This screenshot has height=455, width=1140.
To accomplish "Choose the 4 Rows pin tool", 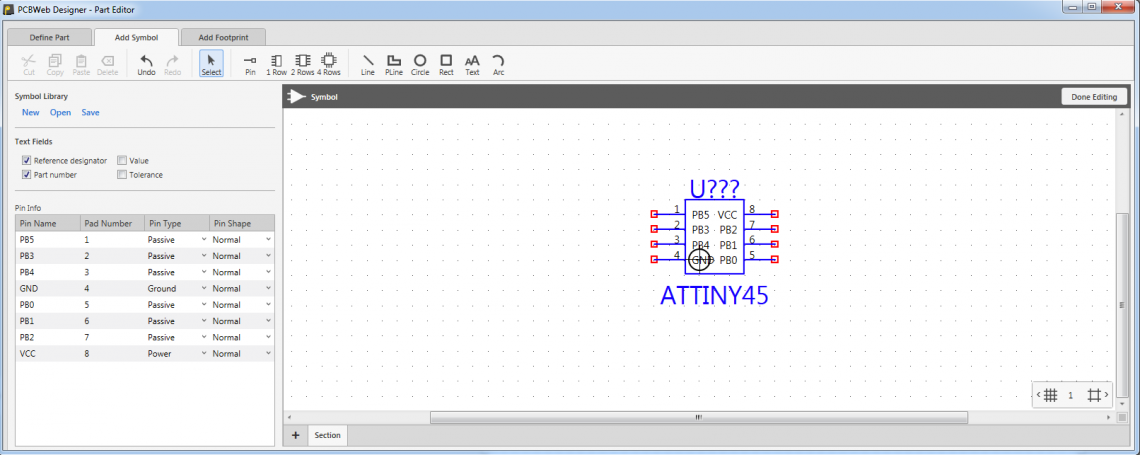I will tap(329, 64).
